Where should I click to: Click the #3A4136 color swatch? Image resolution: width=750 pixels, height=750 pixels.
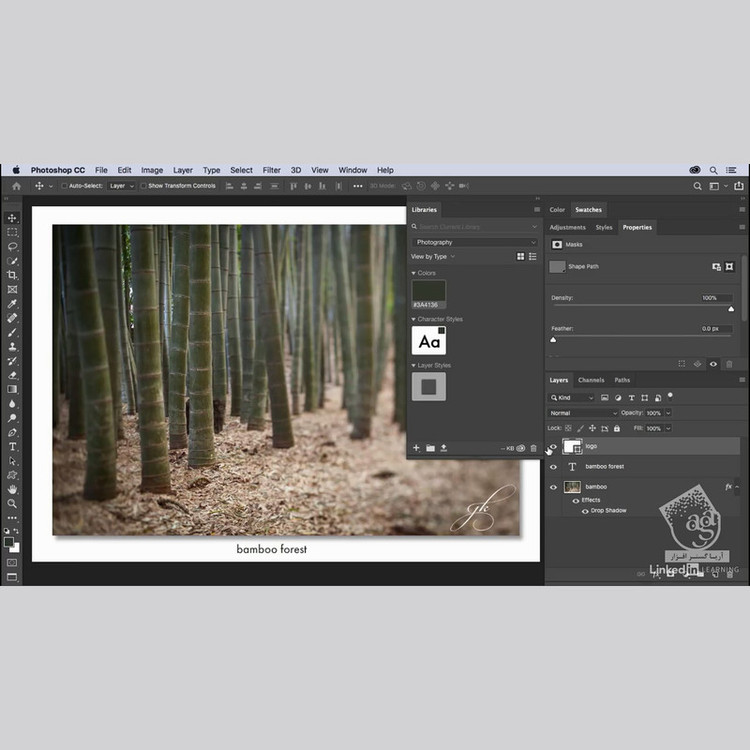click(x=429, y=291)
